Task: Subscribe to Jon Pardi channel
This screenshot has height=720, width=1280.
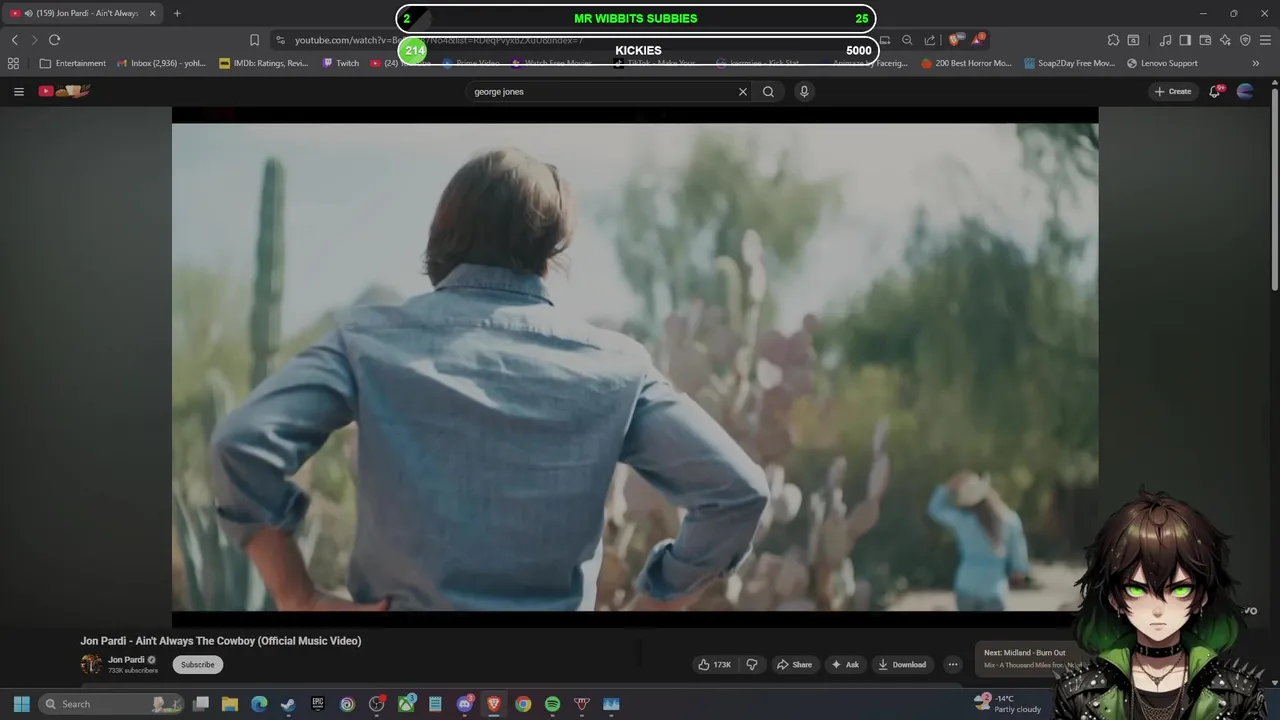Action: click(x=198, y=664)
